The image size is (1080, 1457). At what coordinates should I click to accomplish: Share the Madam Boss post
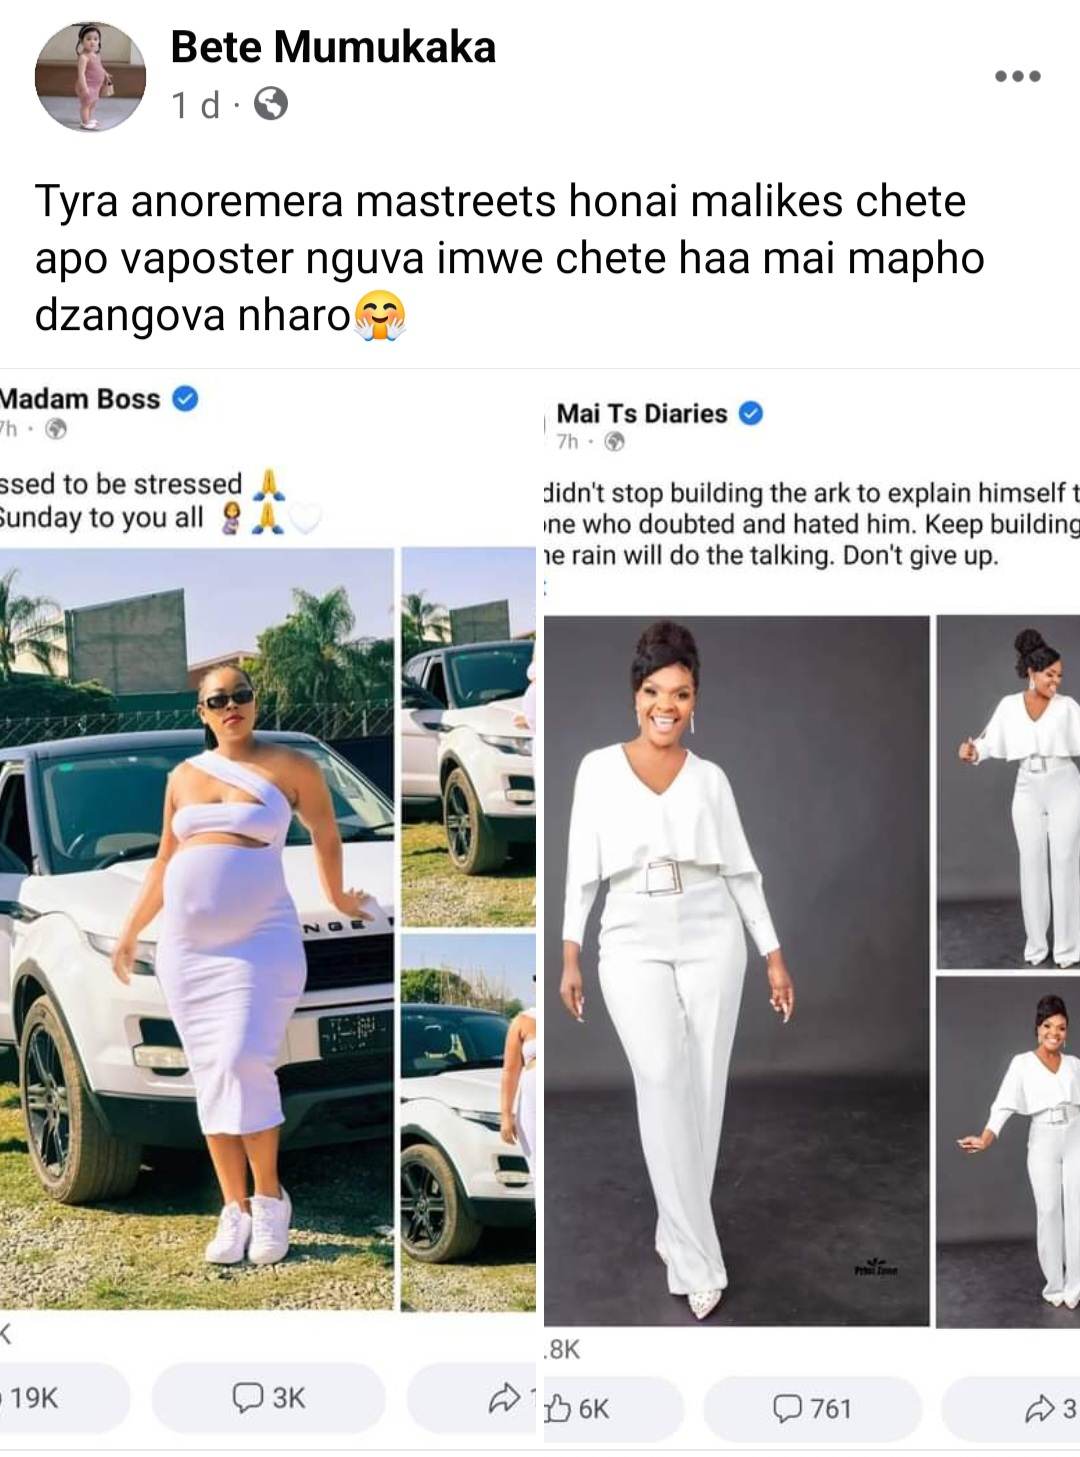(472, 1397)
